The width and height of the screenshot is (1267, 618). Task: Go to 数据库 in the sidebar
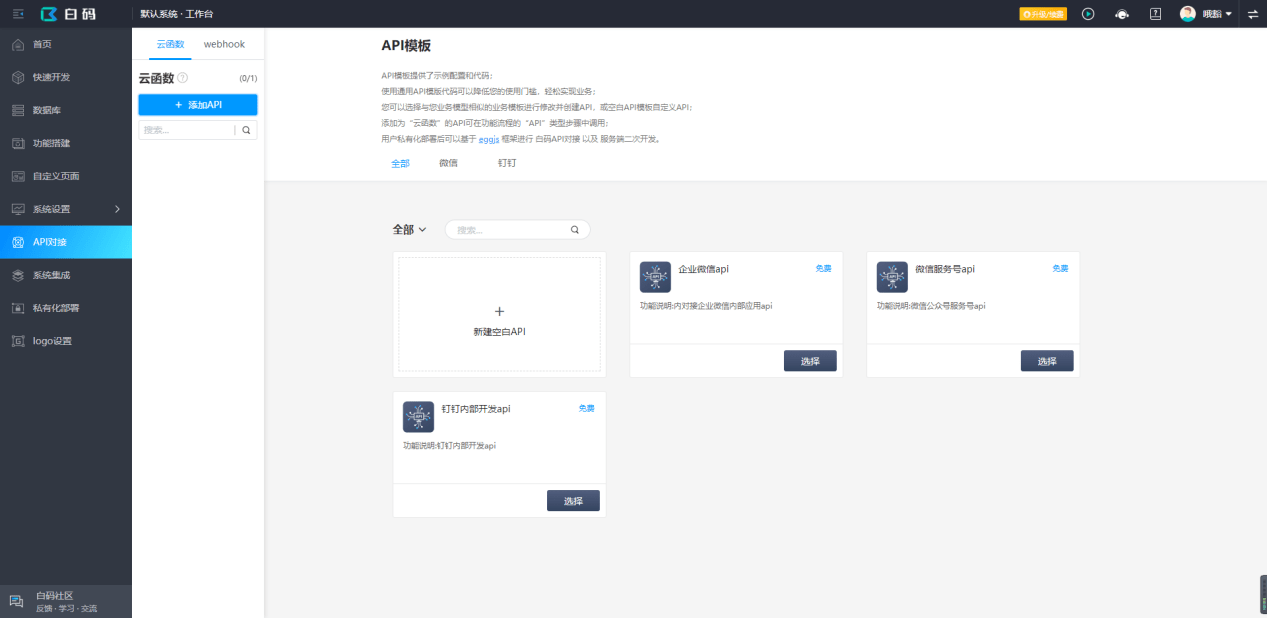(66, 110)
